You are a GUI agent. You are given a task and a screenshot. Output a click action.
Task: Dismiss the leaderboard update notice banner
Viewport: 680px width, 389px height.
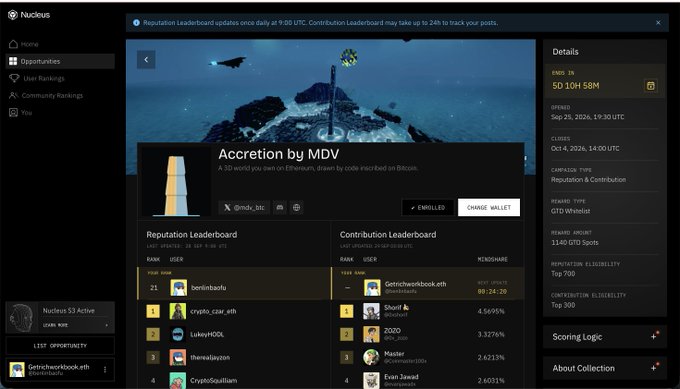click(x=658, y=23)
